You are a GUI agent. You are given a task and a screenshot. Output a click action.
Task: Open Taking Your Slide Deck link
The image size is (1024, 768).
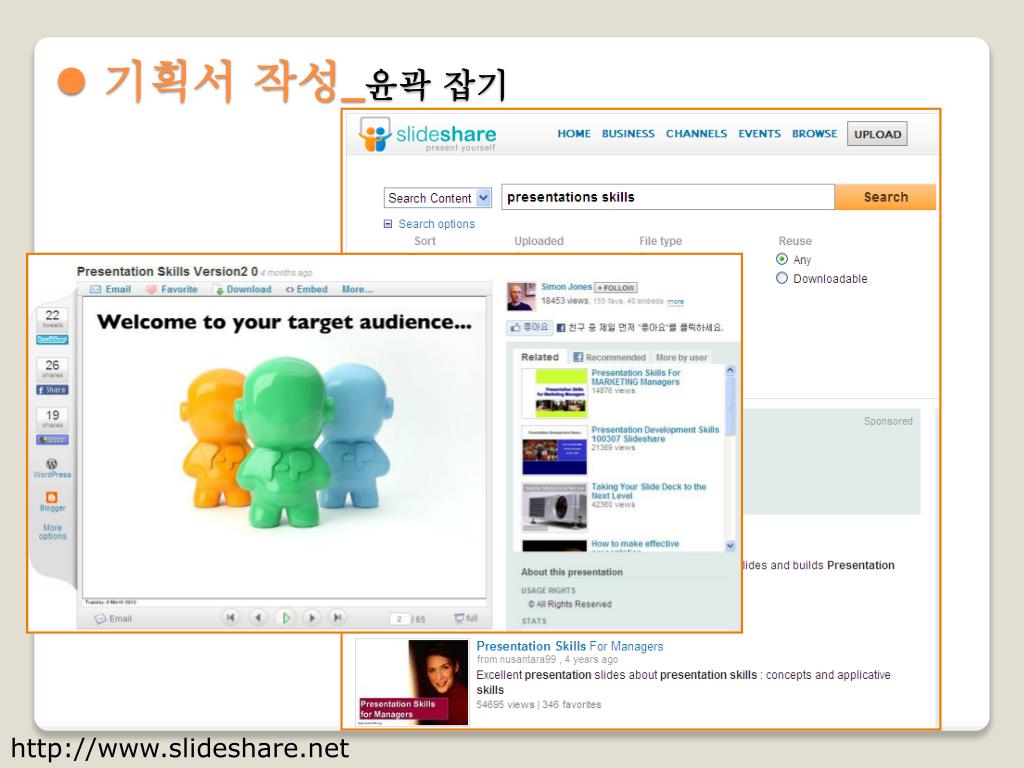648,491
